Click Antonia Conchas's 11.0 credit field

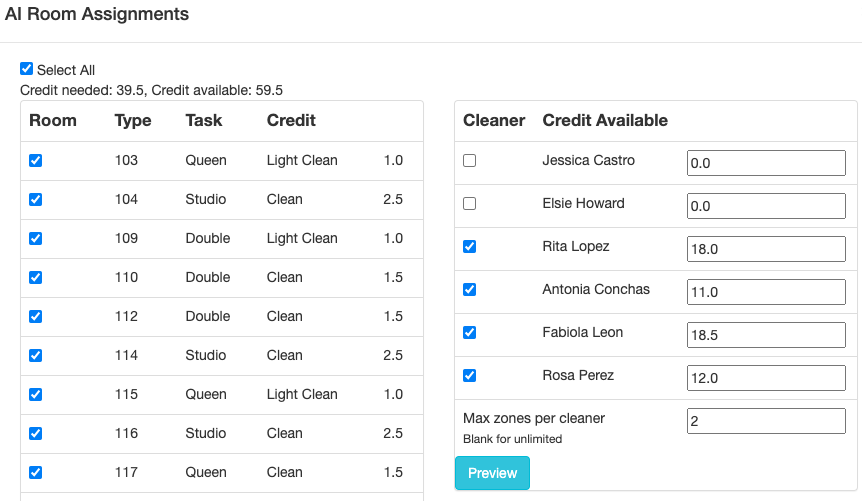(x=766, y=291)
